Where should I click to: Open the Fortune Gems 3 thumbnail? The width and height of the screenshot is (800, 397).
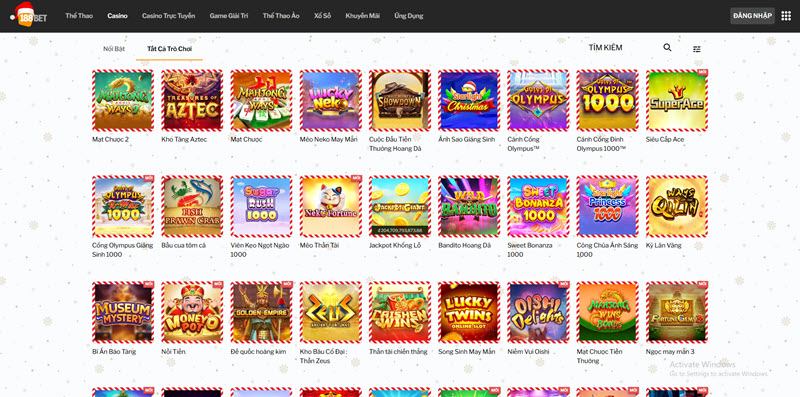coord(677,312)
